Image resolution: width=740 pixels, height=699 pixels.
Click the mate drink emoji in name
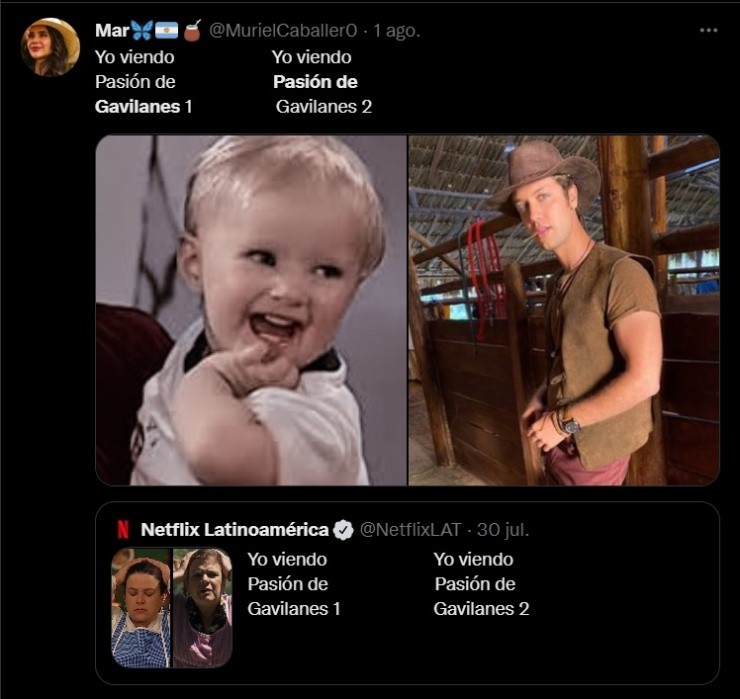coord(192,31)
